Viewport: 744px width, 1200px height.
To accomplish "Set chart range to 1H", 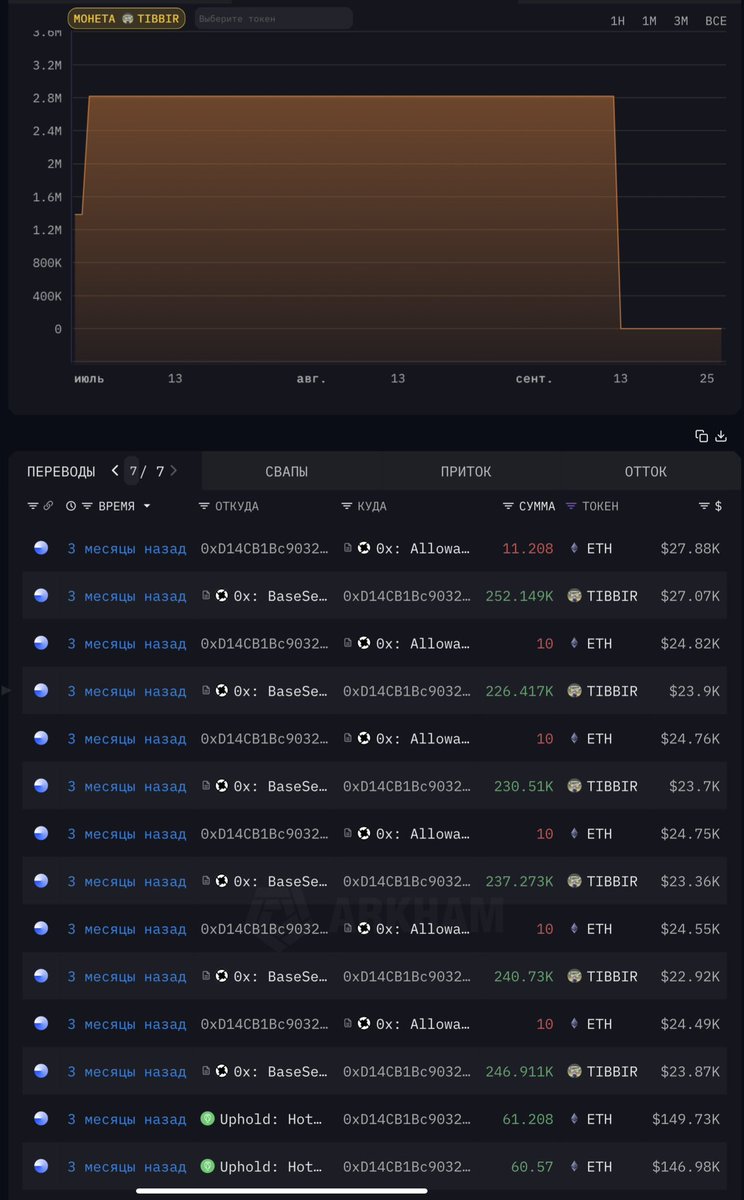I will [618, 21].
